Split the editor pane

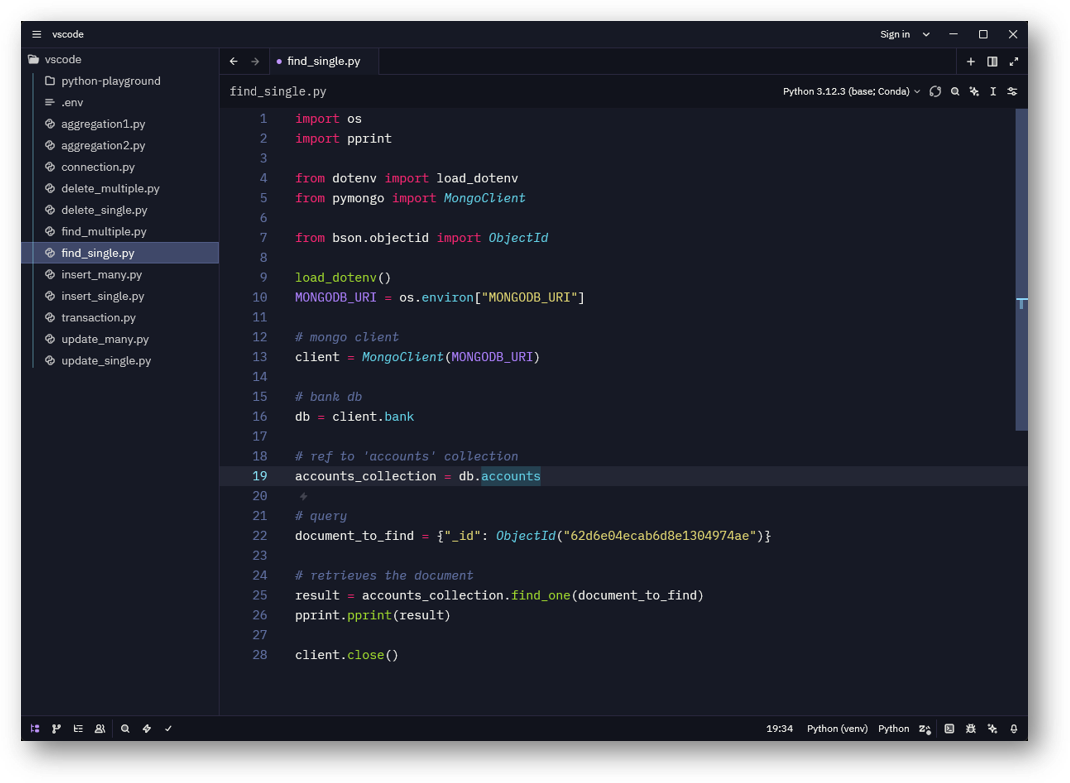pyautogui.click(x=992, y=61)
